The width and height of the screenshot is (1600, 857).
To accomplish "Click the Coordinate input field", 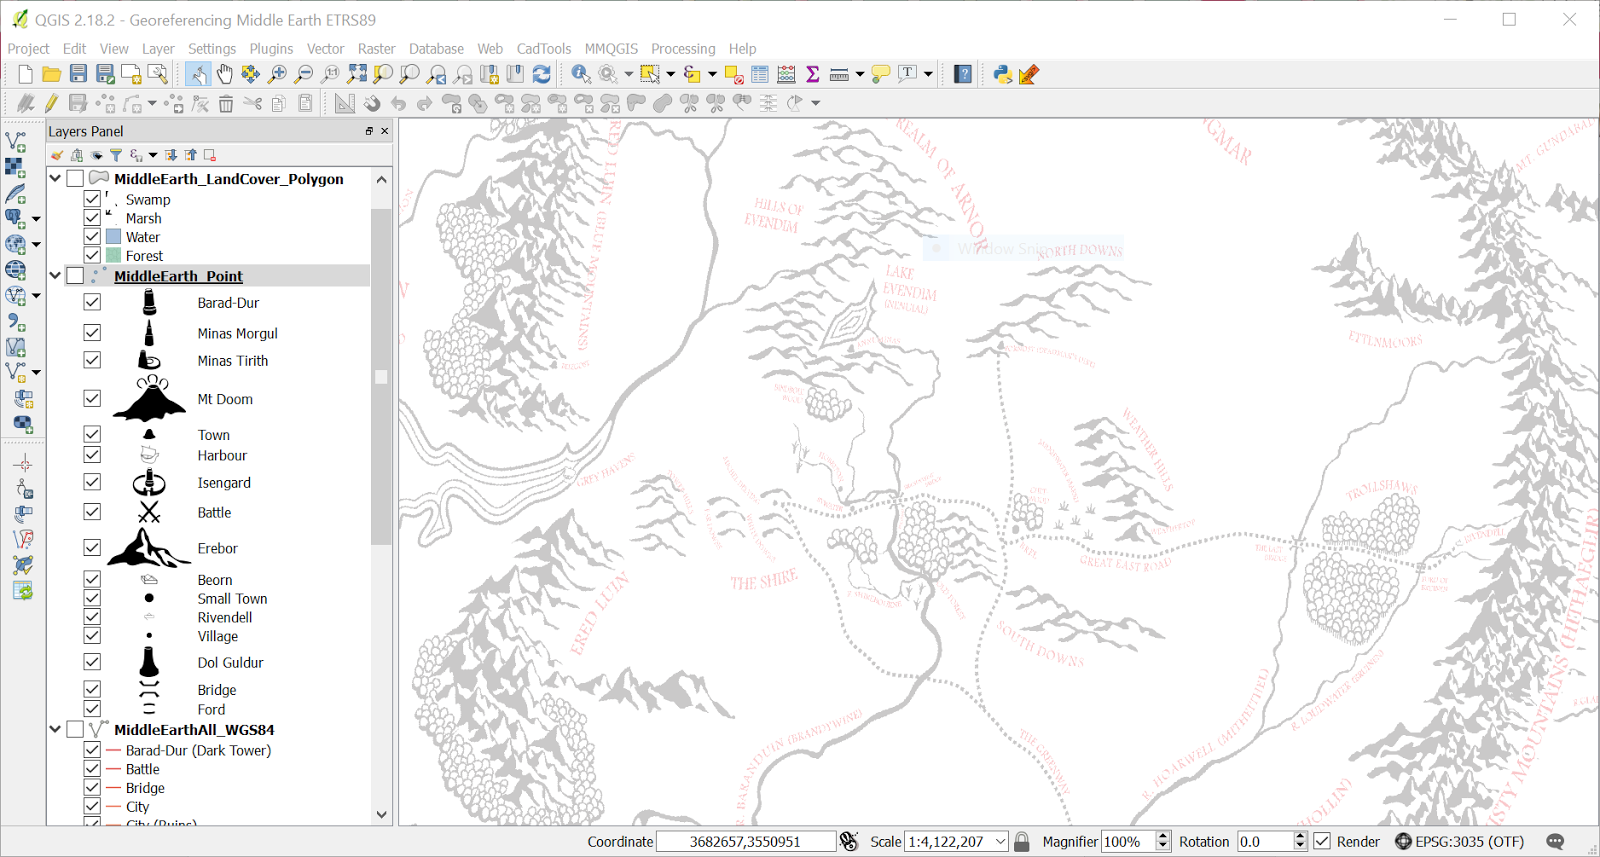I will pyautogui.click(x=745, y=842).
